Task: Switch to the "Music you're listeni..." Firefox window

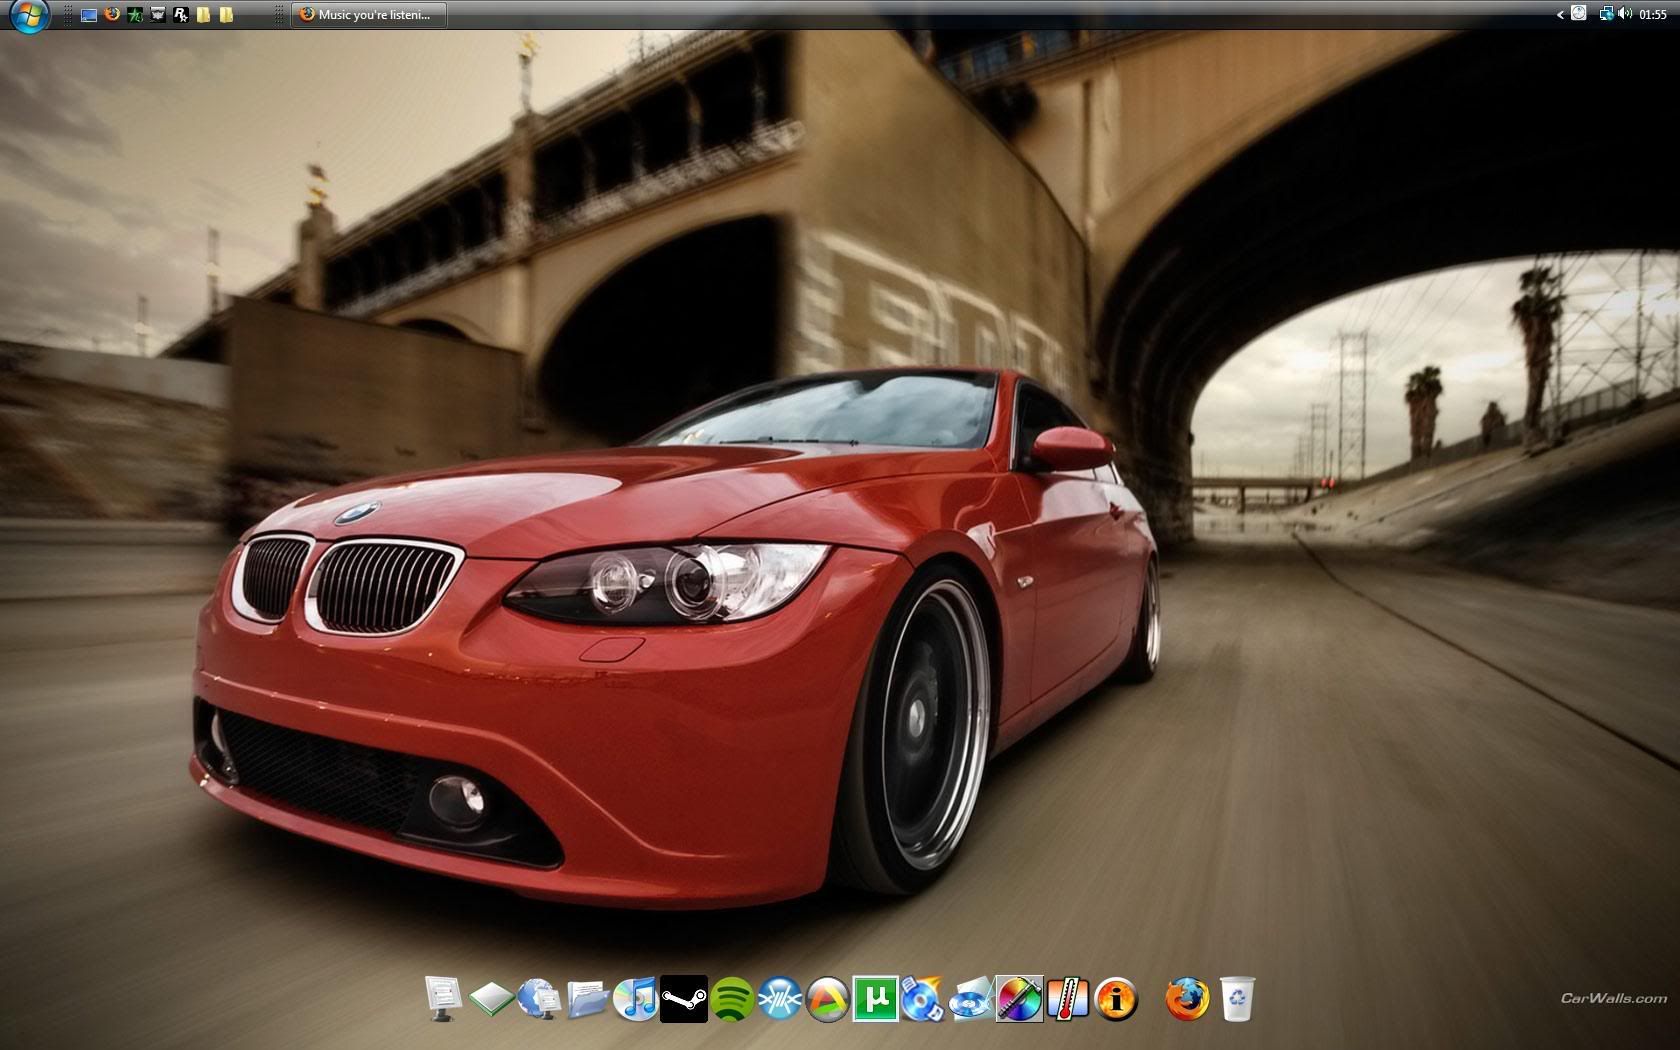Action: point(369,15)
